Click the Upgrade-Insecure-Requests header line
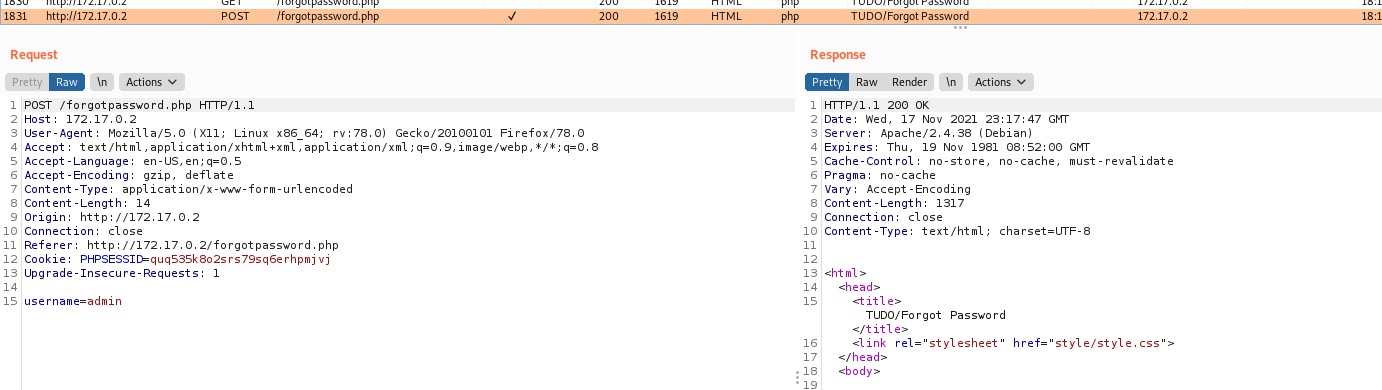The height and width of the screenshot is (390, 1382). (x=122, y=273)
